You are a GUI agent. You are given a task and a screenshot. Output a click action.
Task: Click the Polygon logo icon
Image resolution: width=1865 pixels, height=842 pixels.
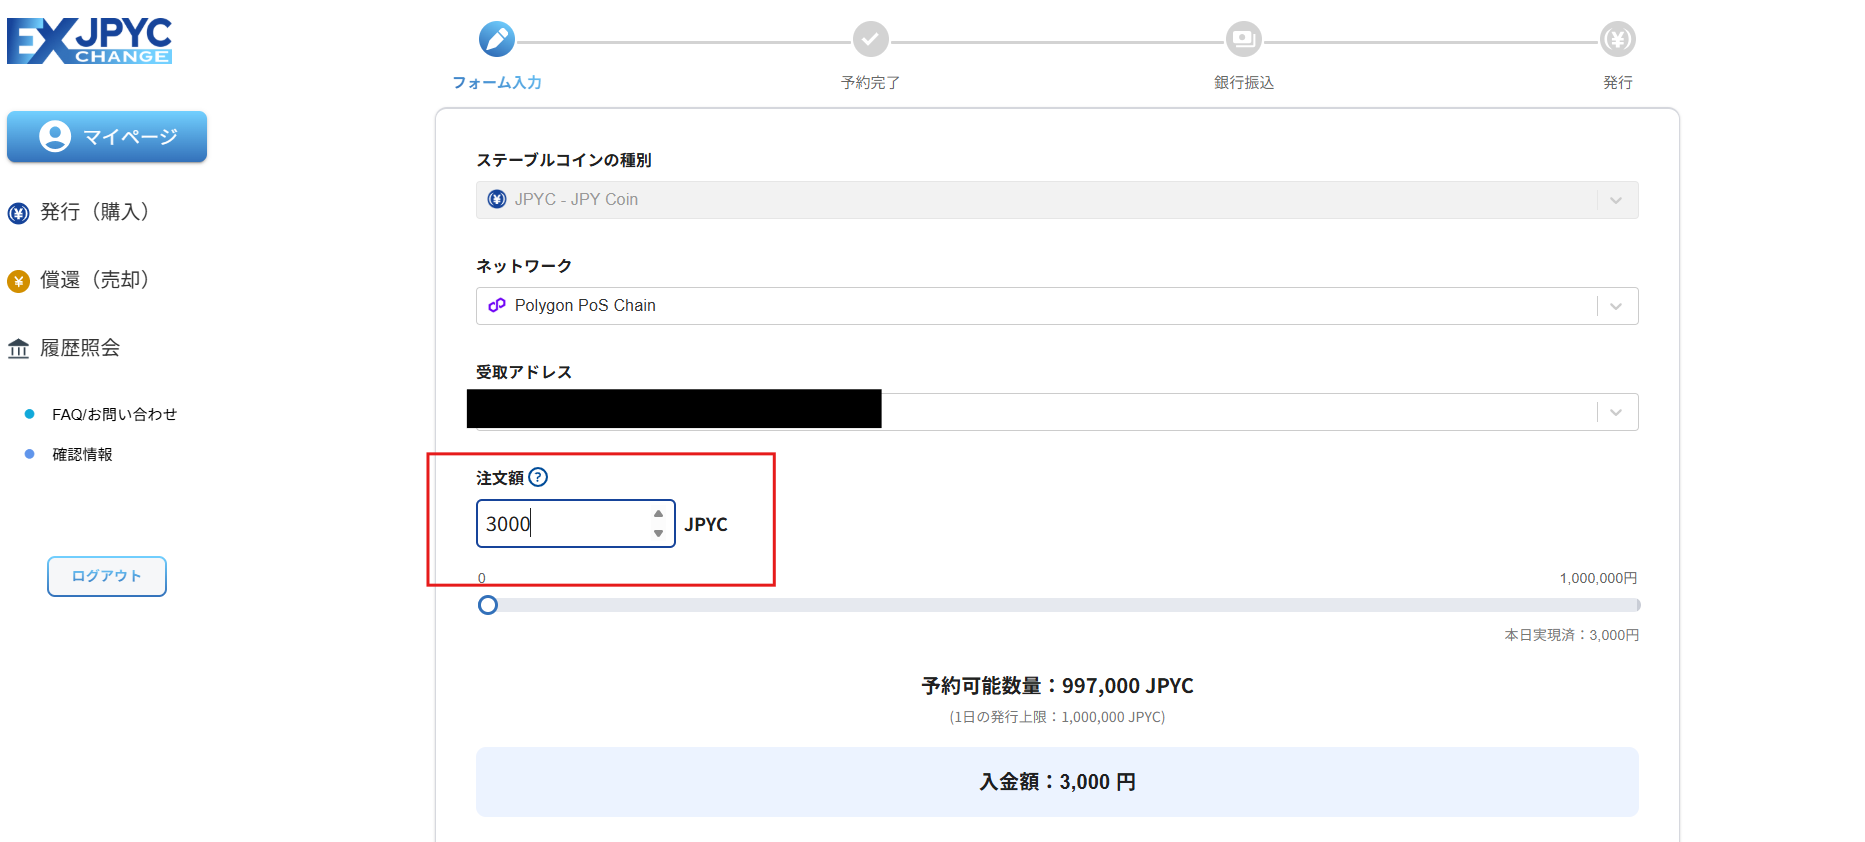pyautogui.click(x=497, y=305)
